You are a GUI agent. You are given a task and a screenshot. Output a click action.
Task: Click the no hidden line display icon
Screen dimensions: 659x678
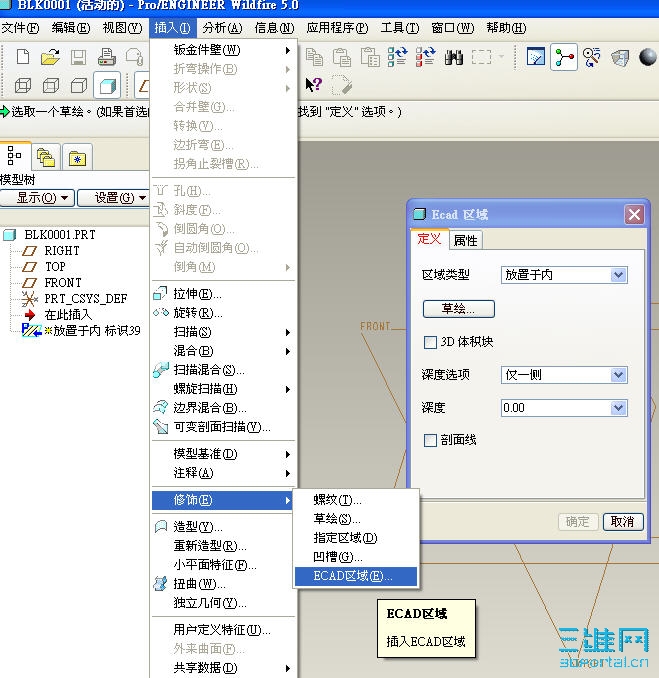[x=79, y=85]
